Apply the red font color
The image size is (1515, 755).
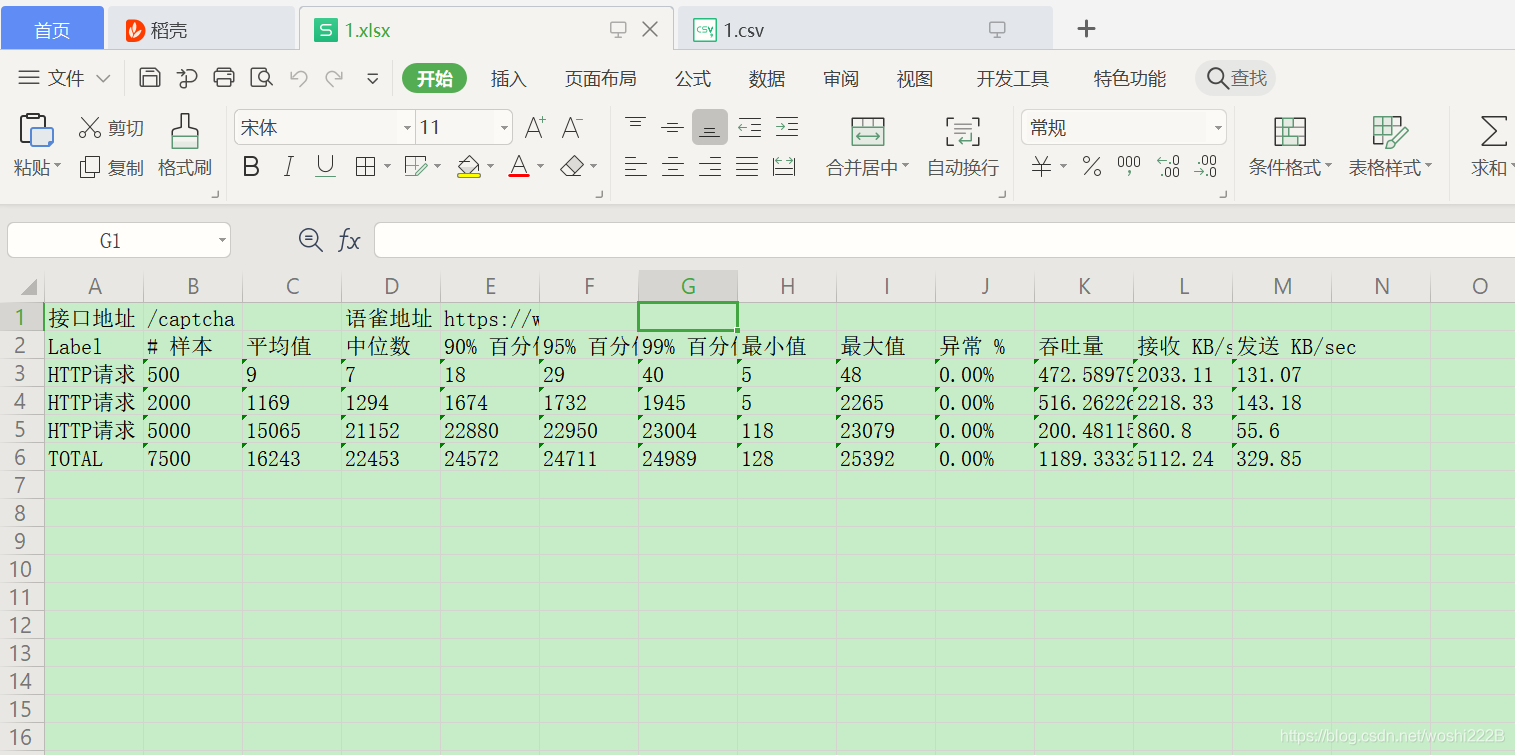point(519,167)
